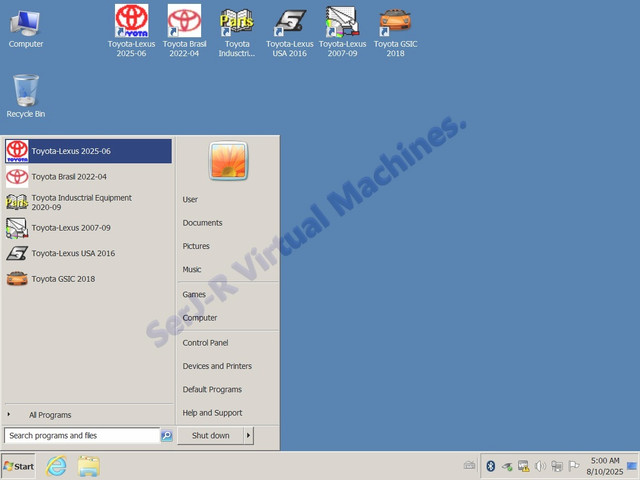Image resolution: width=640 pixels, height=480 pixels.
Task: Click the keyboard tray icon
Action: tap(469, 465)
